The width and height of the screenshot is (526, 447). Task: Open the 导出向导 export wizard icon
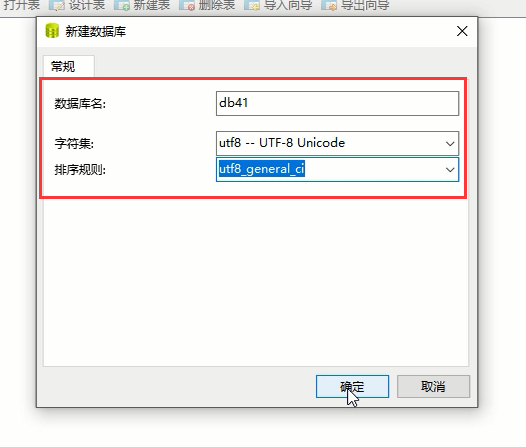[x=329, y=5]
